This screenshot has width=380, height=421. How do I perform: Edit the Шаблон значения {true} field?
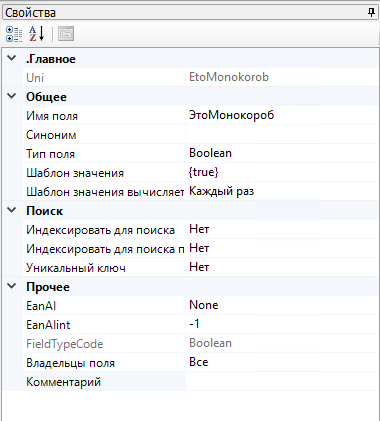282,172
